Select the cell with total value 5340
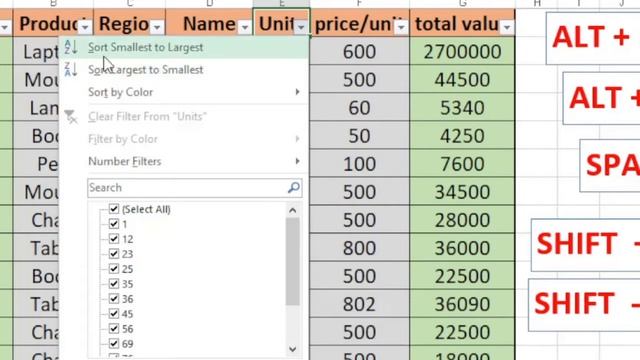 click(x=462, y=108)
